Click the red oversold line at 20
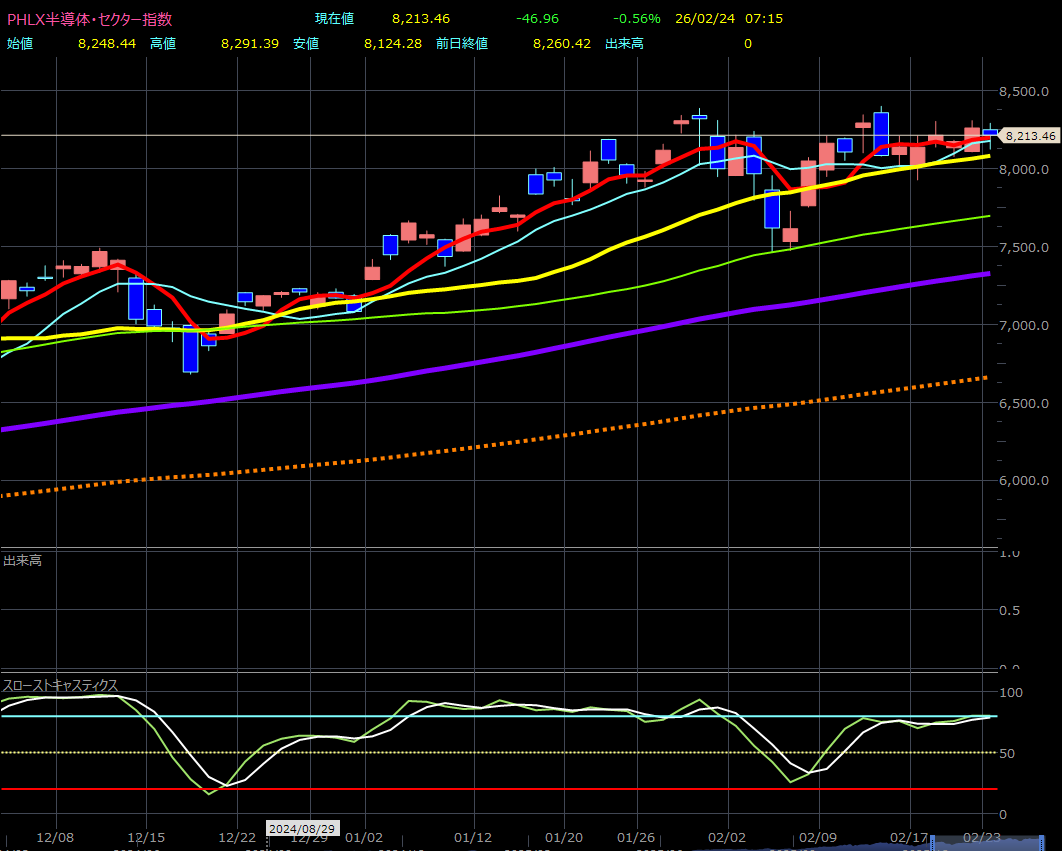 (x=500, y=789)
